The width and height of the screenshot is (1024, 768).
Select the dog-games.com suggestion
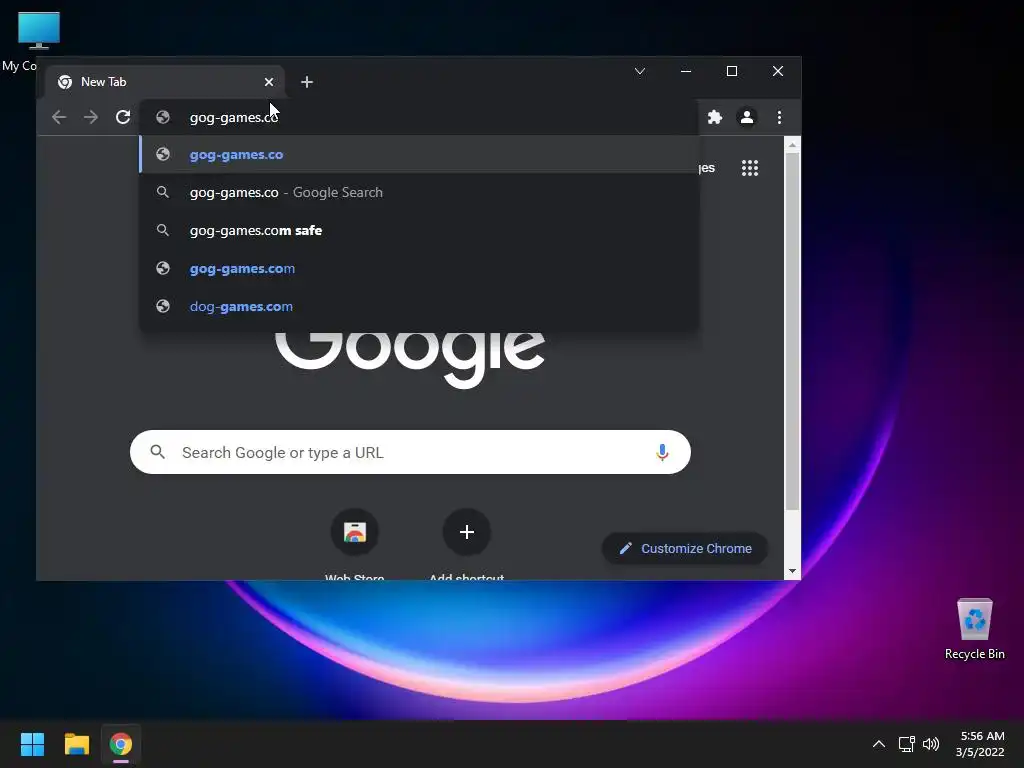pos(419,306)
